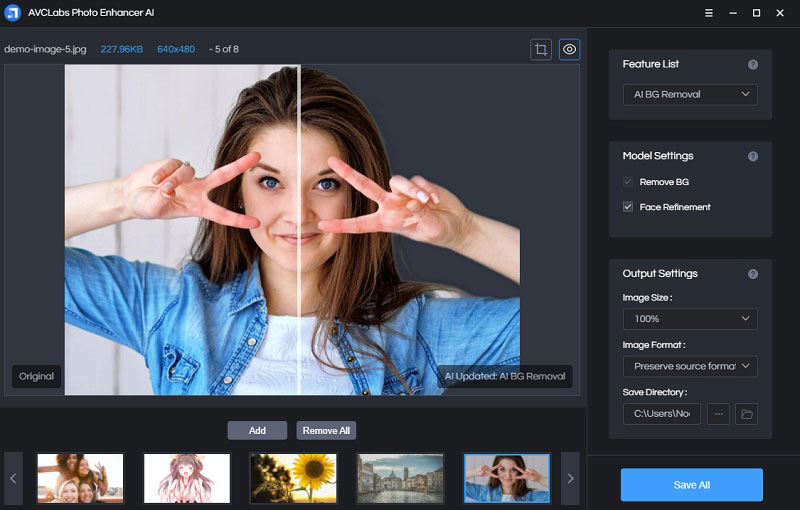
Task: Maximize the AVCLabs window
Action: coord(756,13)
